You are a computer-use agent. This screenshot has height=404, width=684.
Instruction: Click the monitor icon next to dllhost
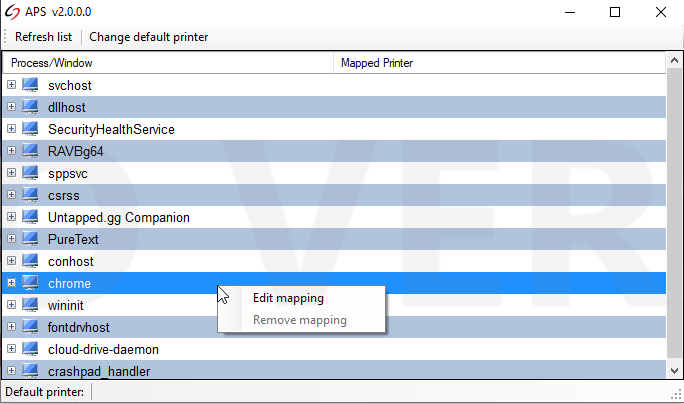(x=30, y=107)
